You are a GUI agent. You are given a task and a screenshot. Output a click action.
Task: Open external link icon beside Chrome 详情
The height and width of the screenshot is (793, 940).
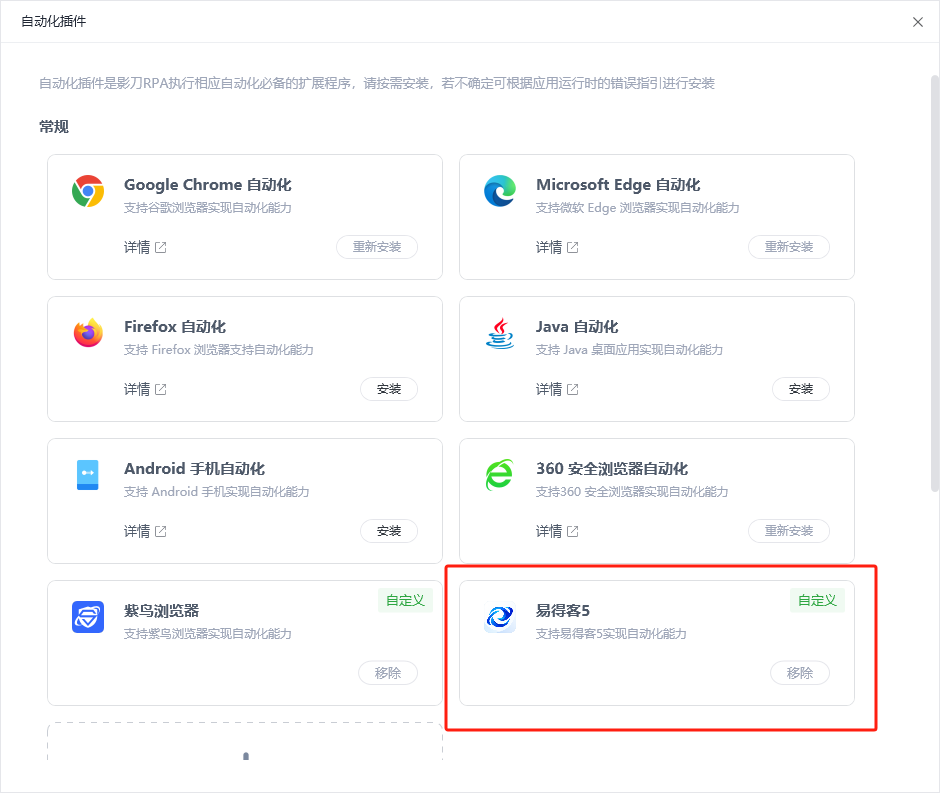(161, 248)
